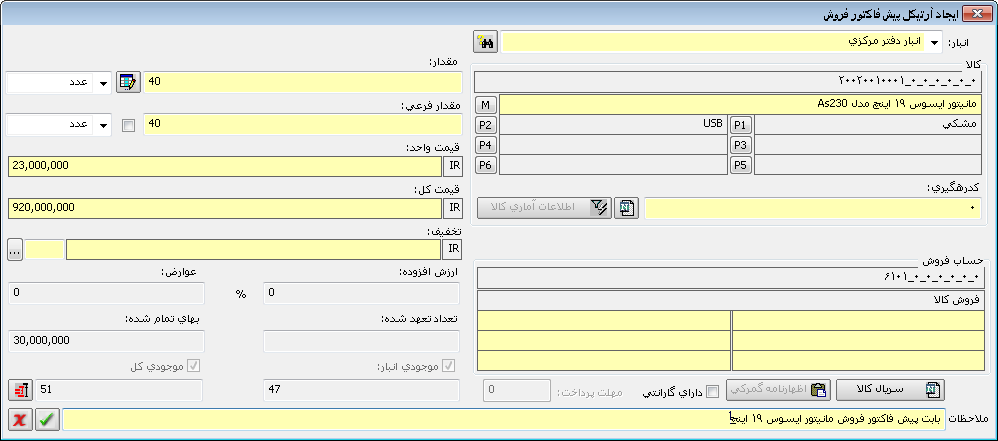Click the P2 property button next to USB
The image size is (998, 441).
[486, 125]
